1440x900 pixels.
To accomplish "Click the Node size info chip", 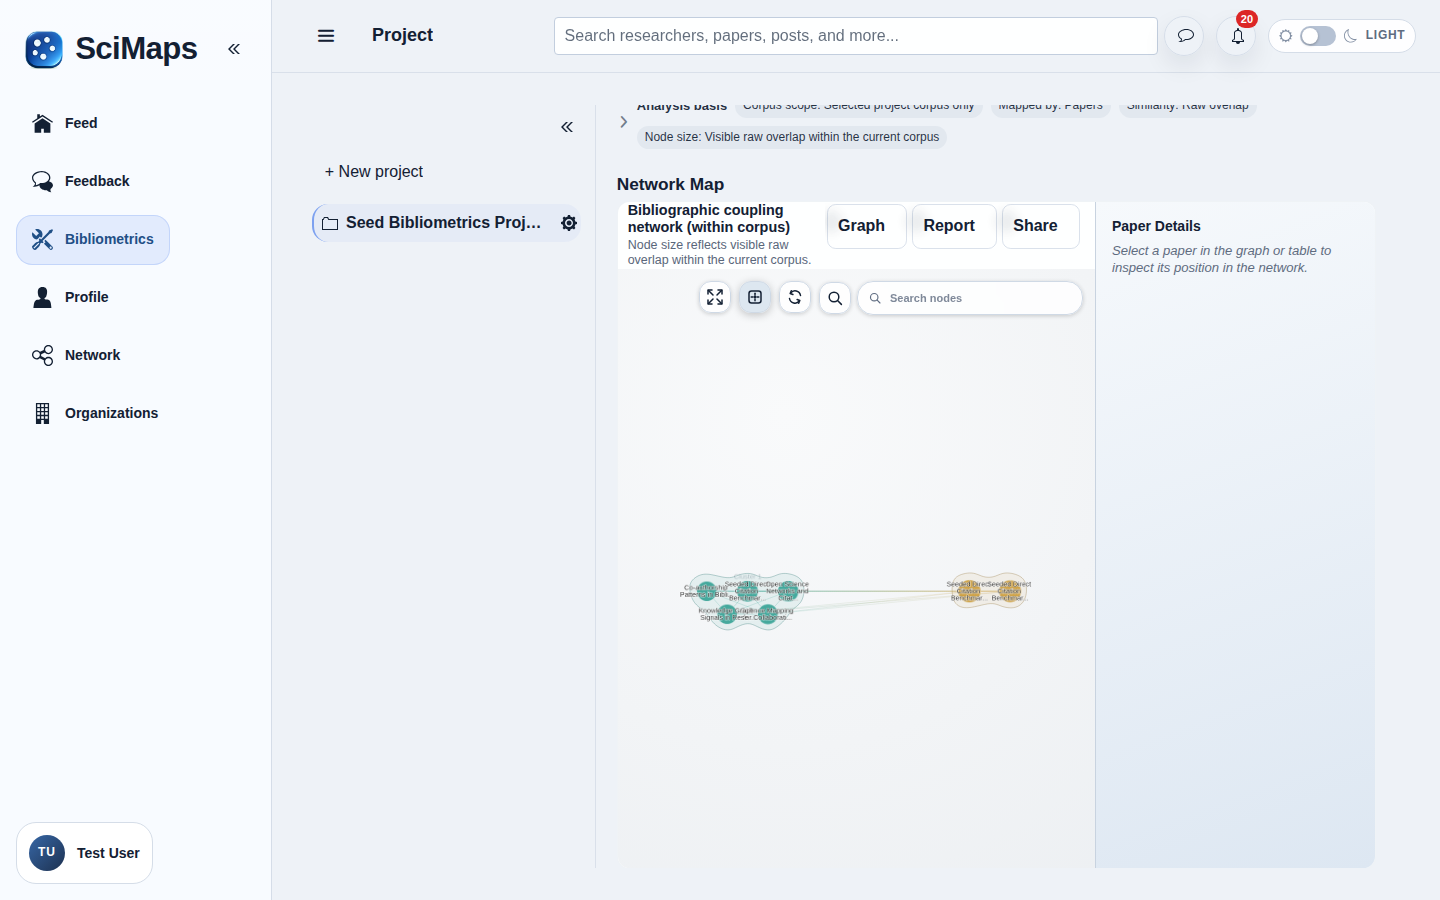I will (x=792, y=137).
